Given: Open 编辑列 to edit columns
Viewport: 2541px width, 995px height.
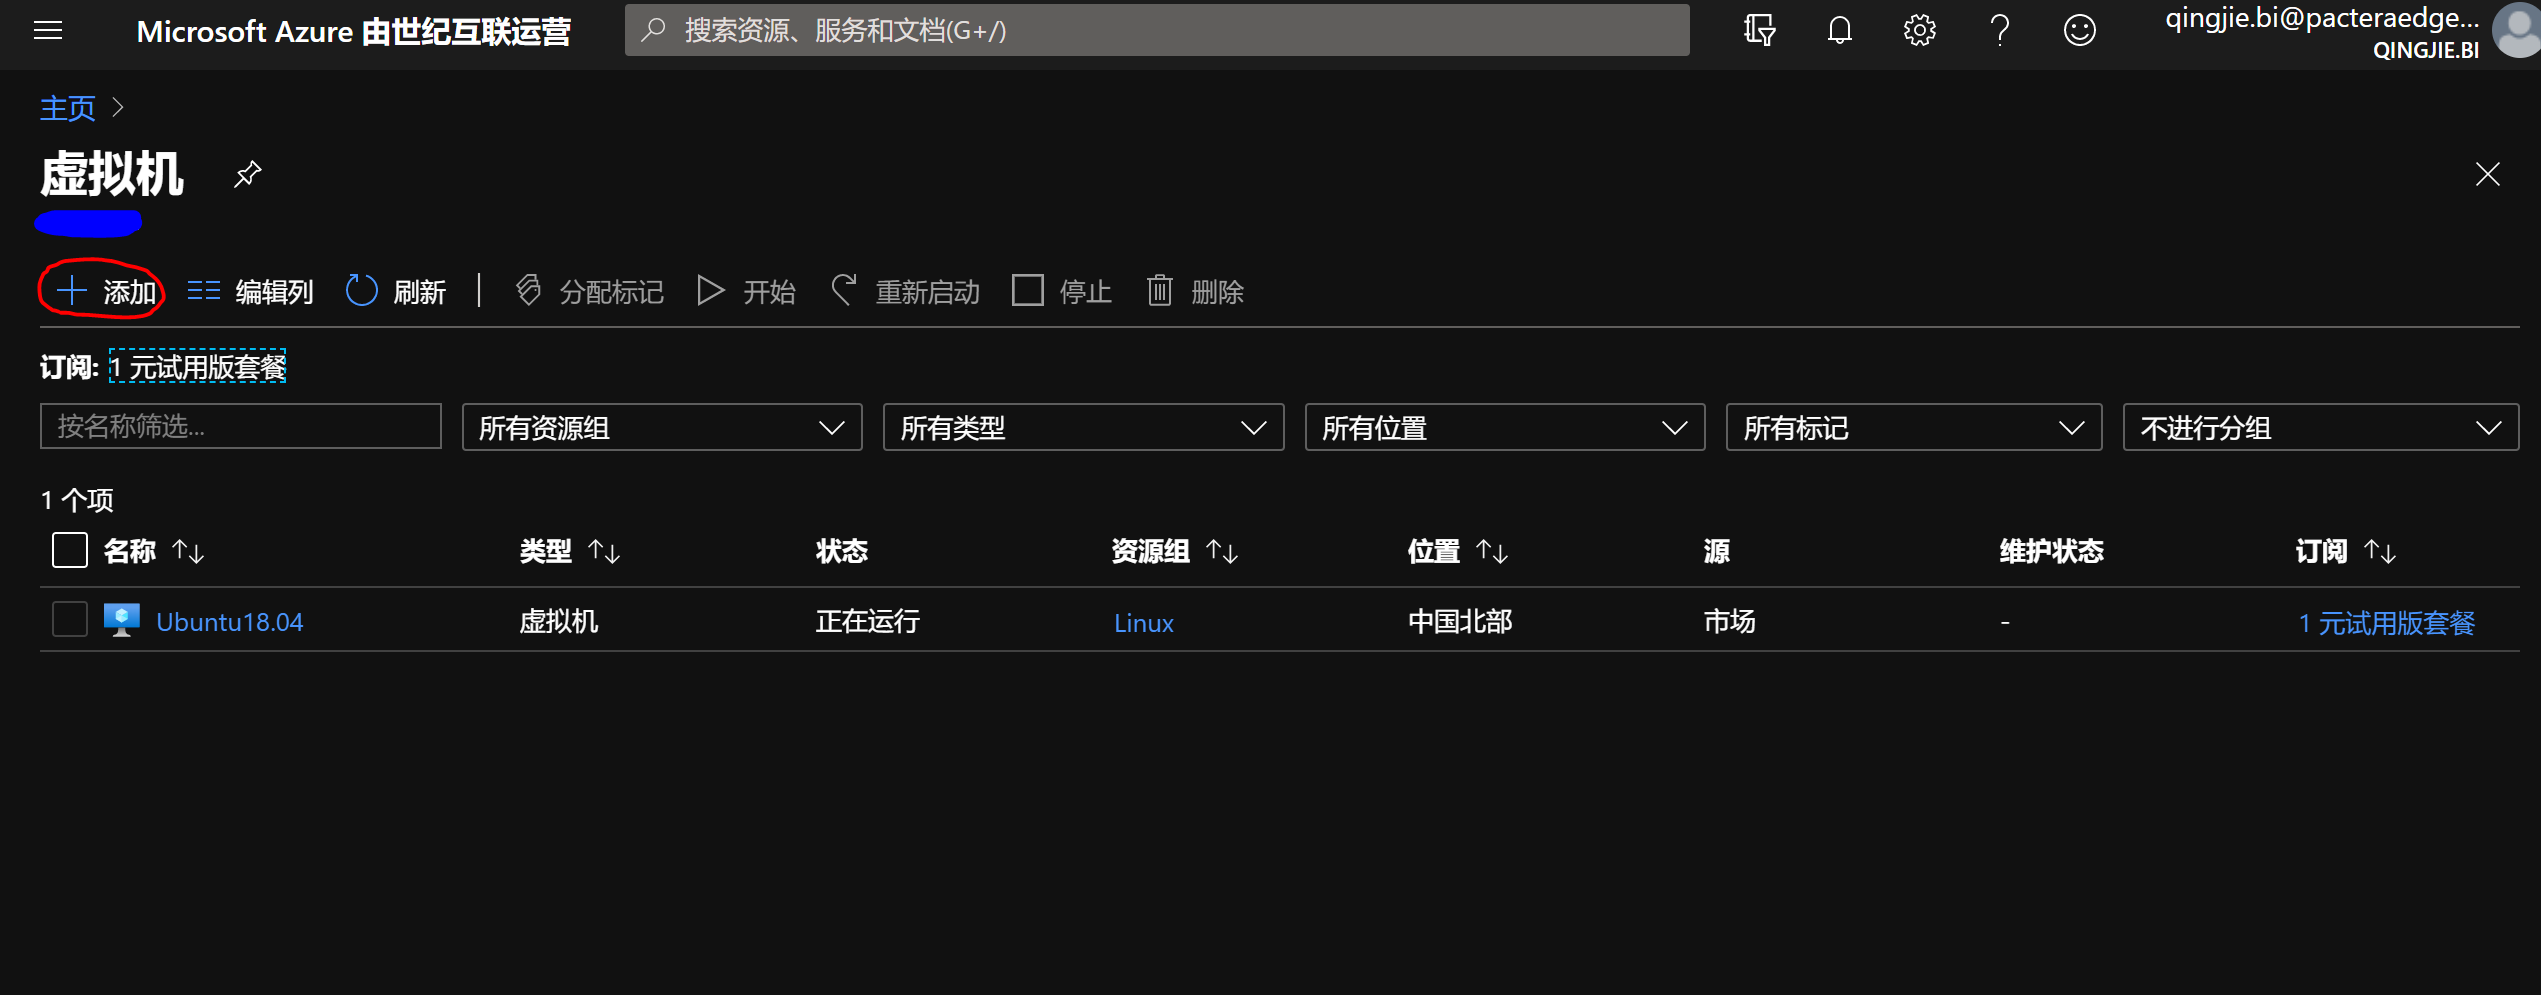Looking at the screenshot, I should 250,291.
